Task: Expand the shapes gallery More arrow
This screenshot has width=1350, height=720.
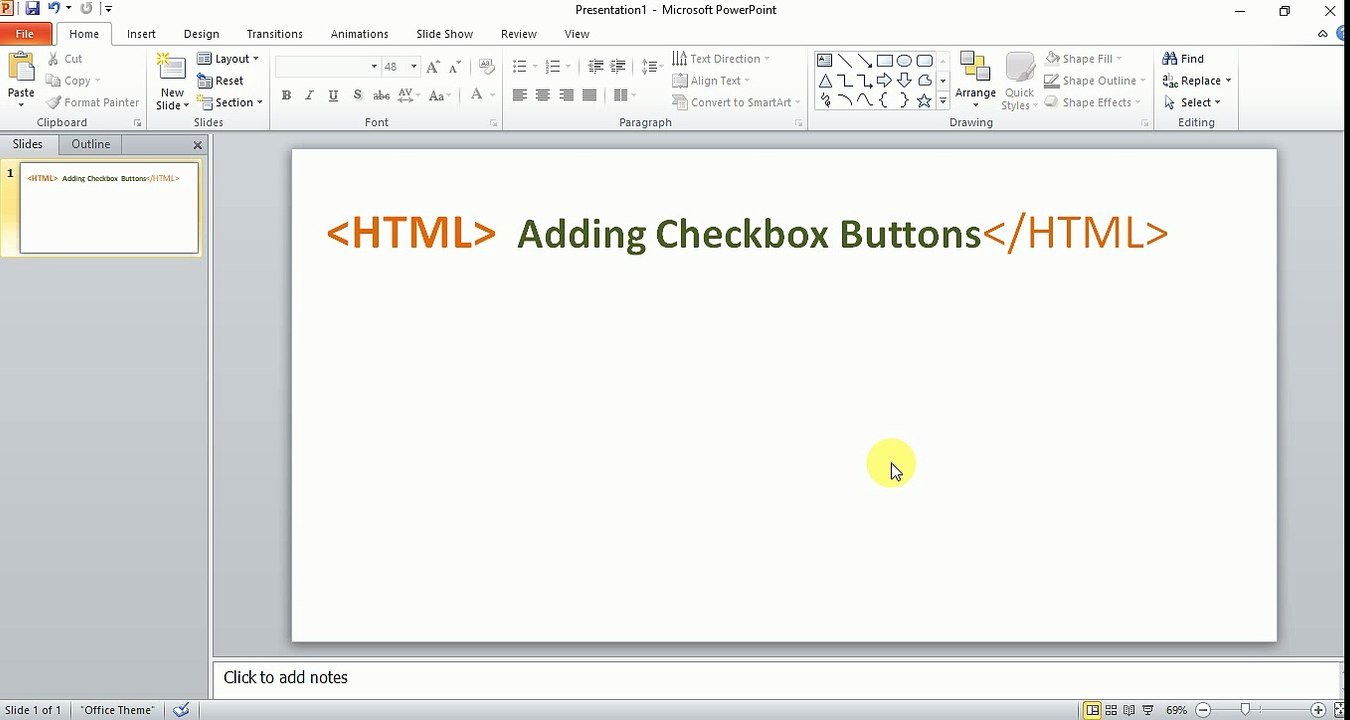Action: [943, 101]
